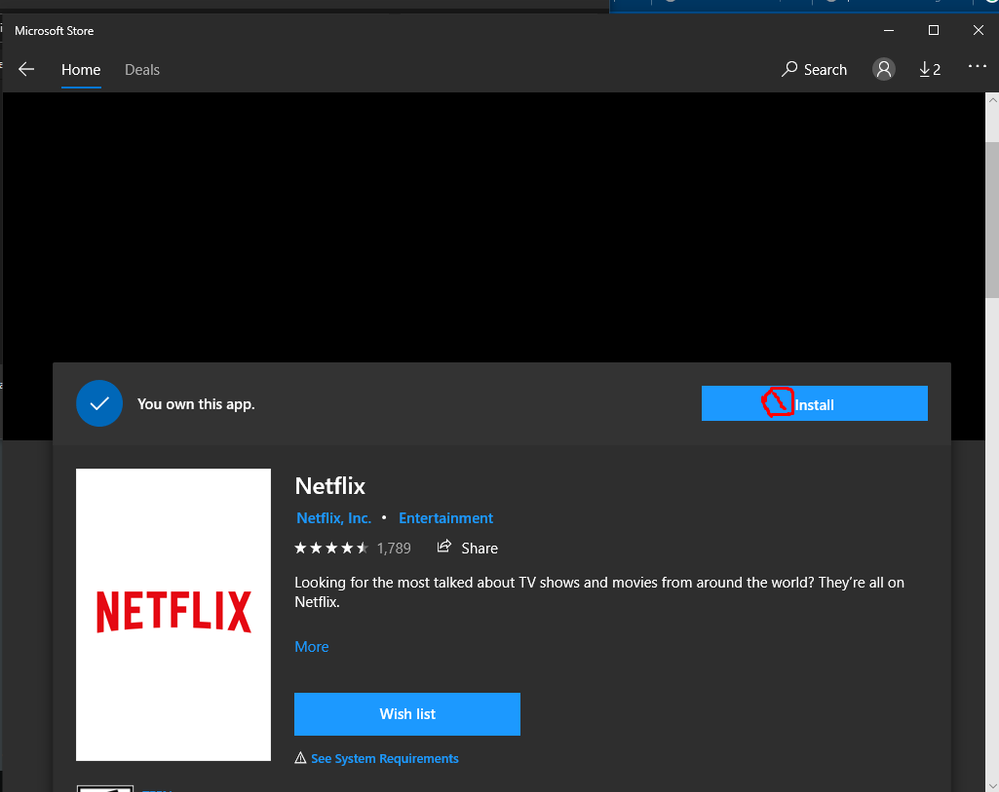Open the Netflix, Inc. publisher link

click(x=334, y=518)
